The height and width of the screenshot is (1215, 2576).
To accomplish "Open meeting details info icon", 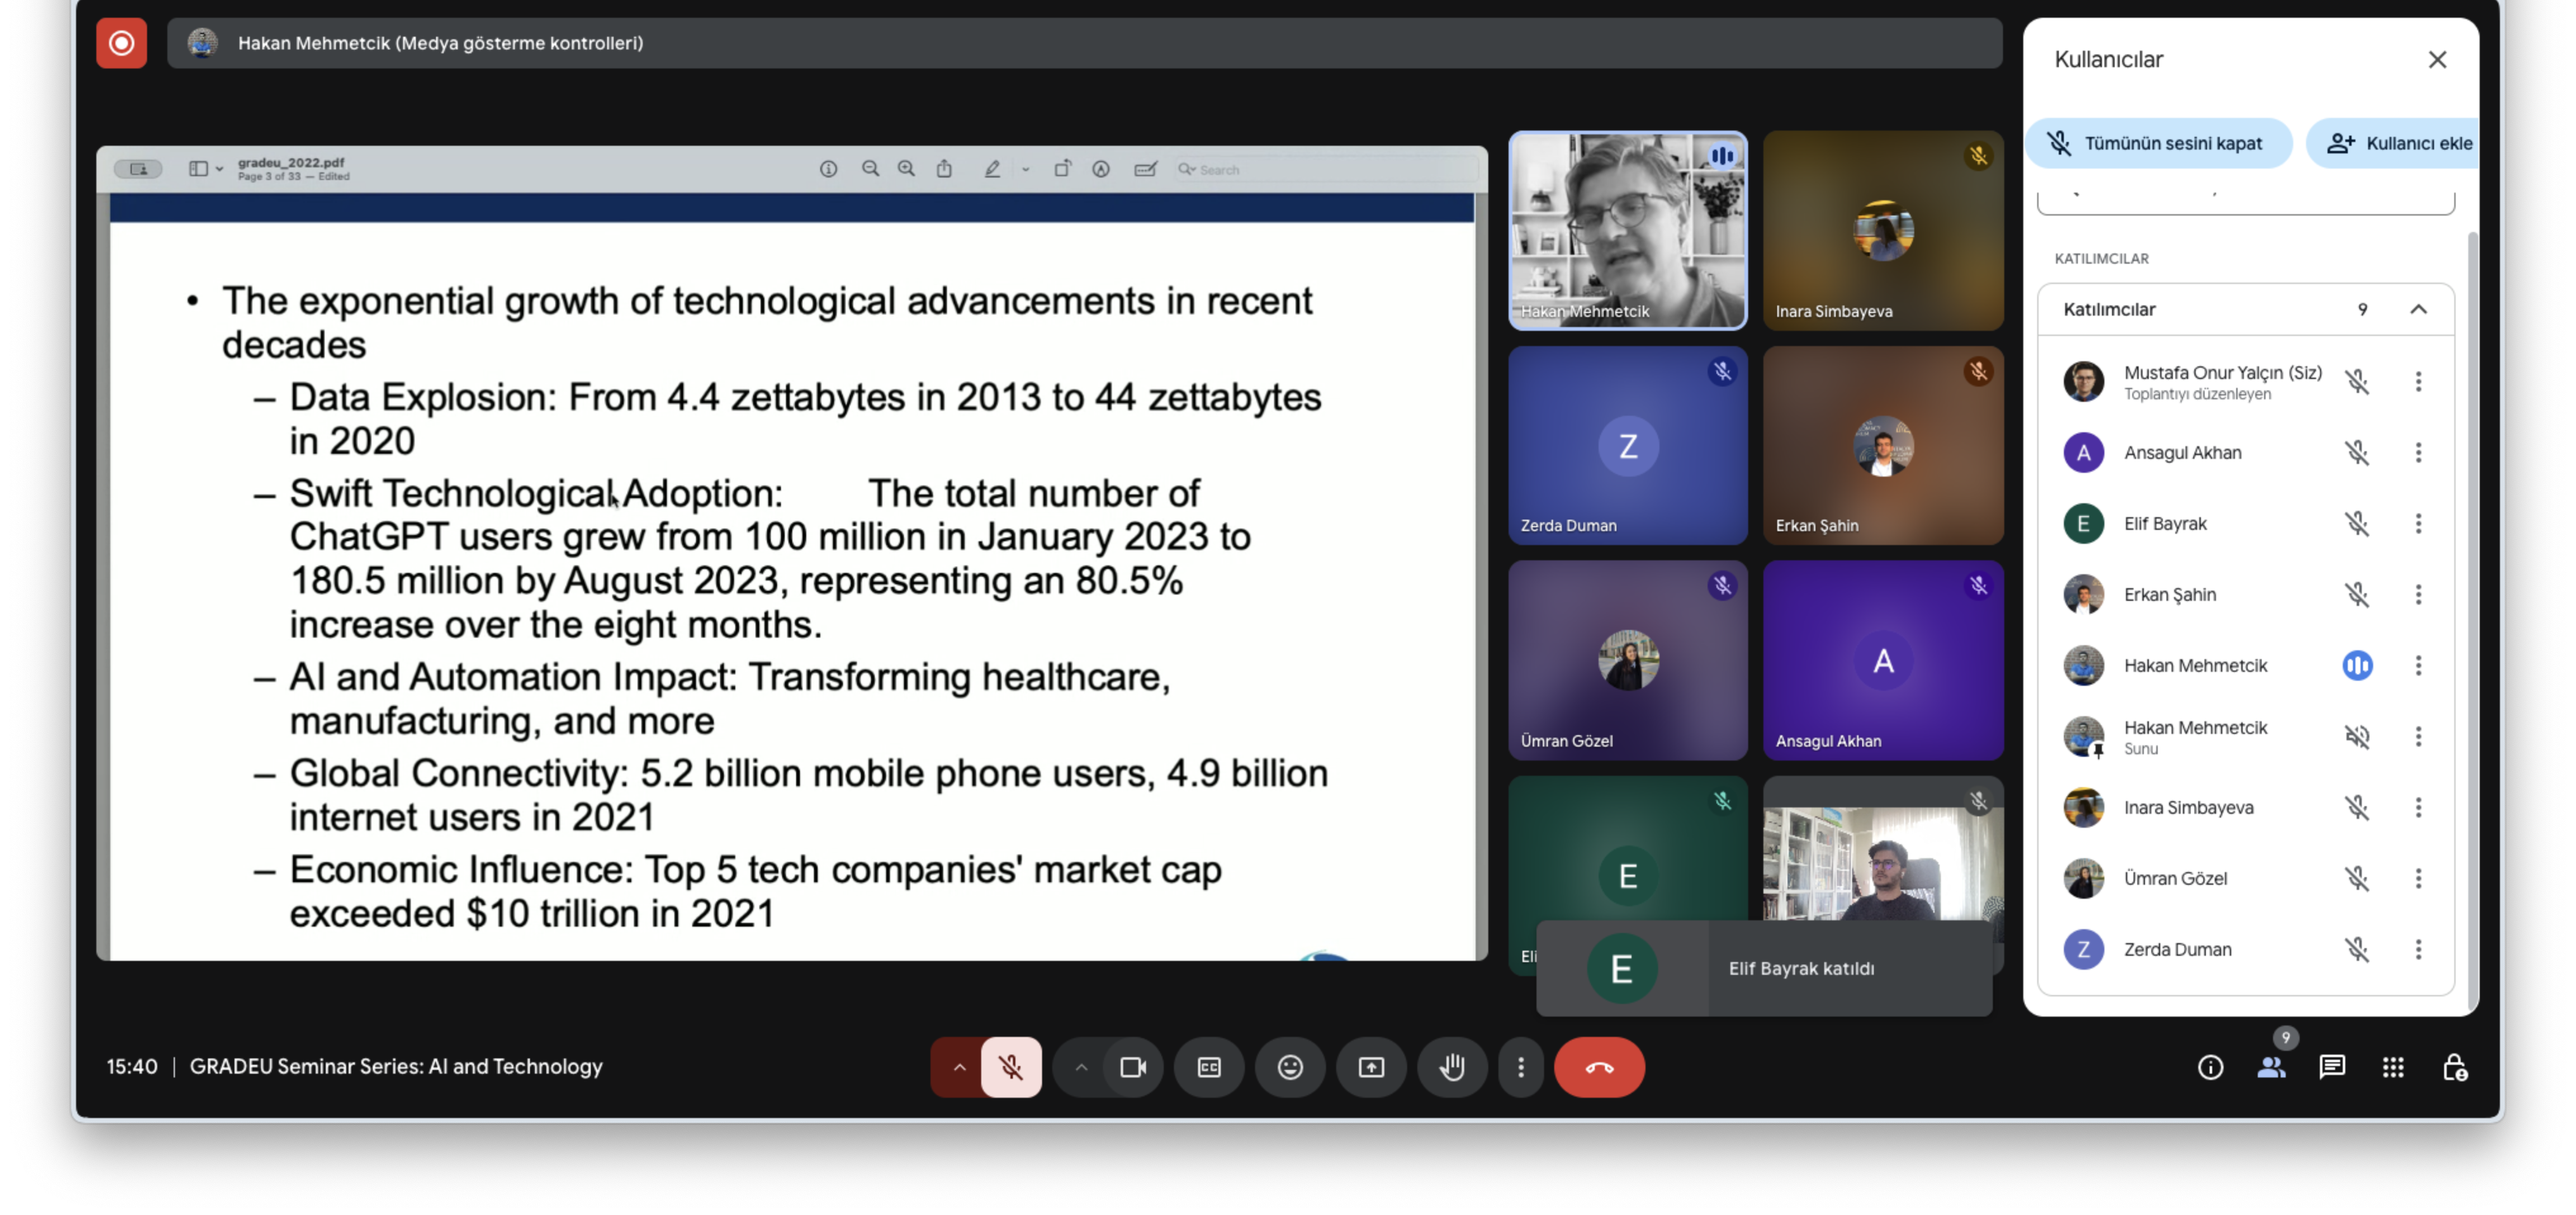I will 2210,1067.
